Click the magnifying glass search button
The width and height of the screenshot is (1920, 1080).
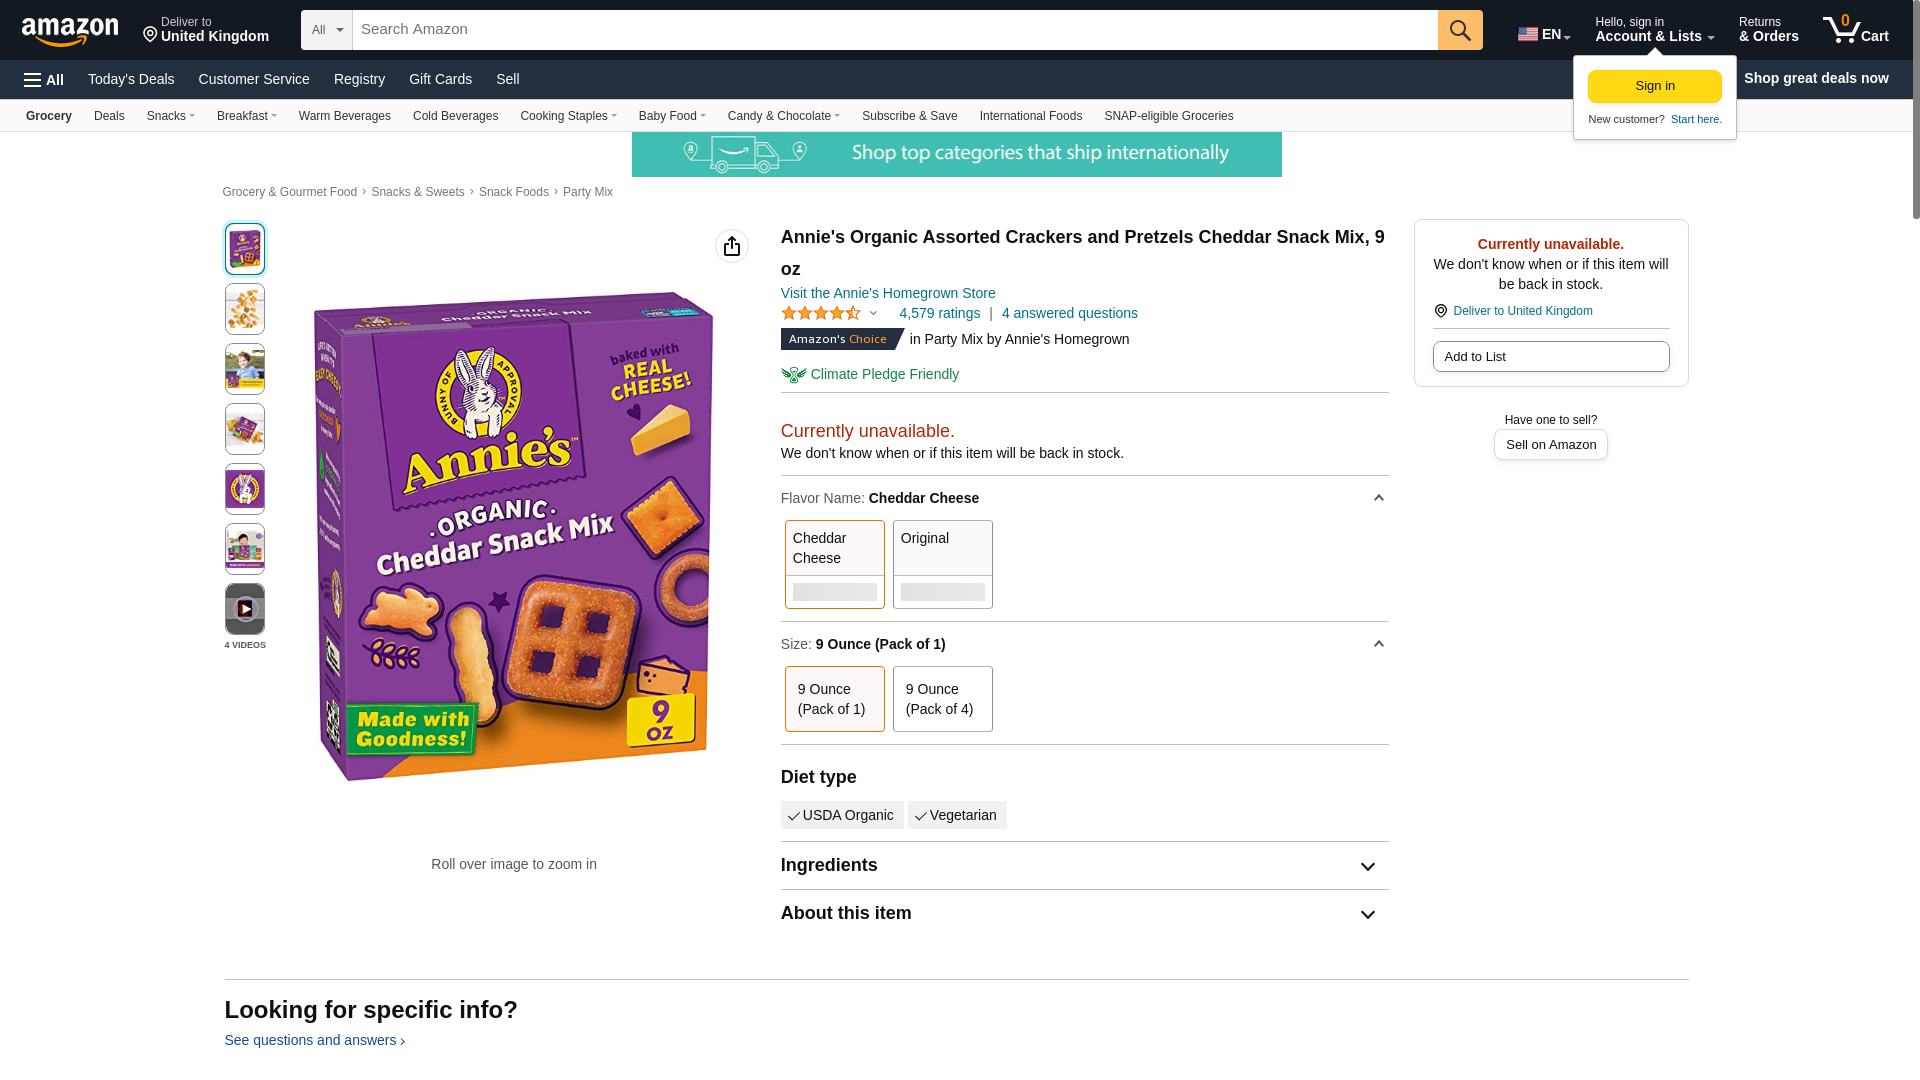pyautogui.click(x=1460, y=30)
